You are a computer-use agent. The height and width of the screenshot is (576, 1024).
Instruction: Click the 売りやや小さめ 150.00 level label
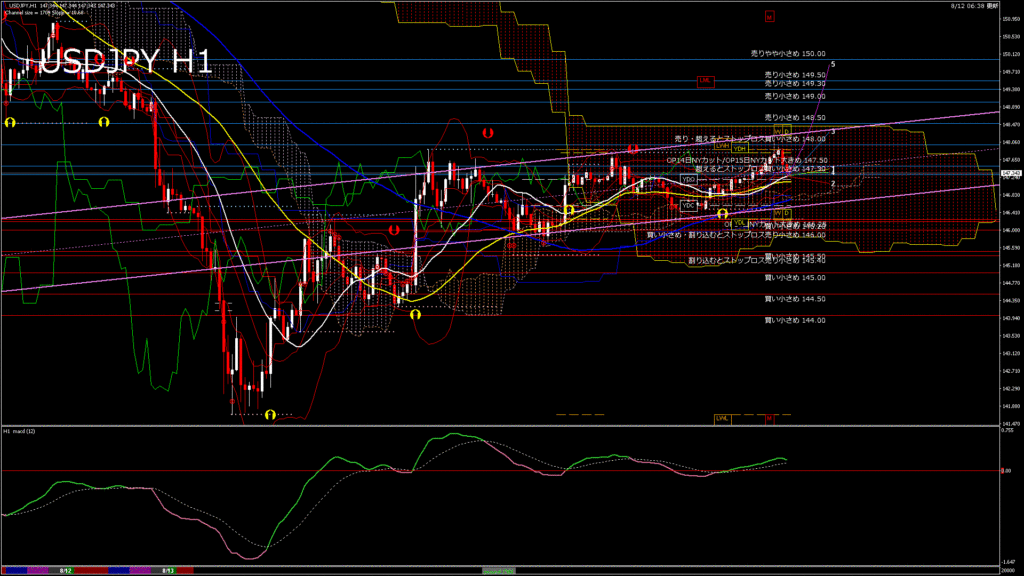point(788,53)
